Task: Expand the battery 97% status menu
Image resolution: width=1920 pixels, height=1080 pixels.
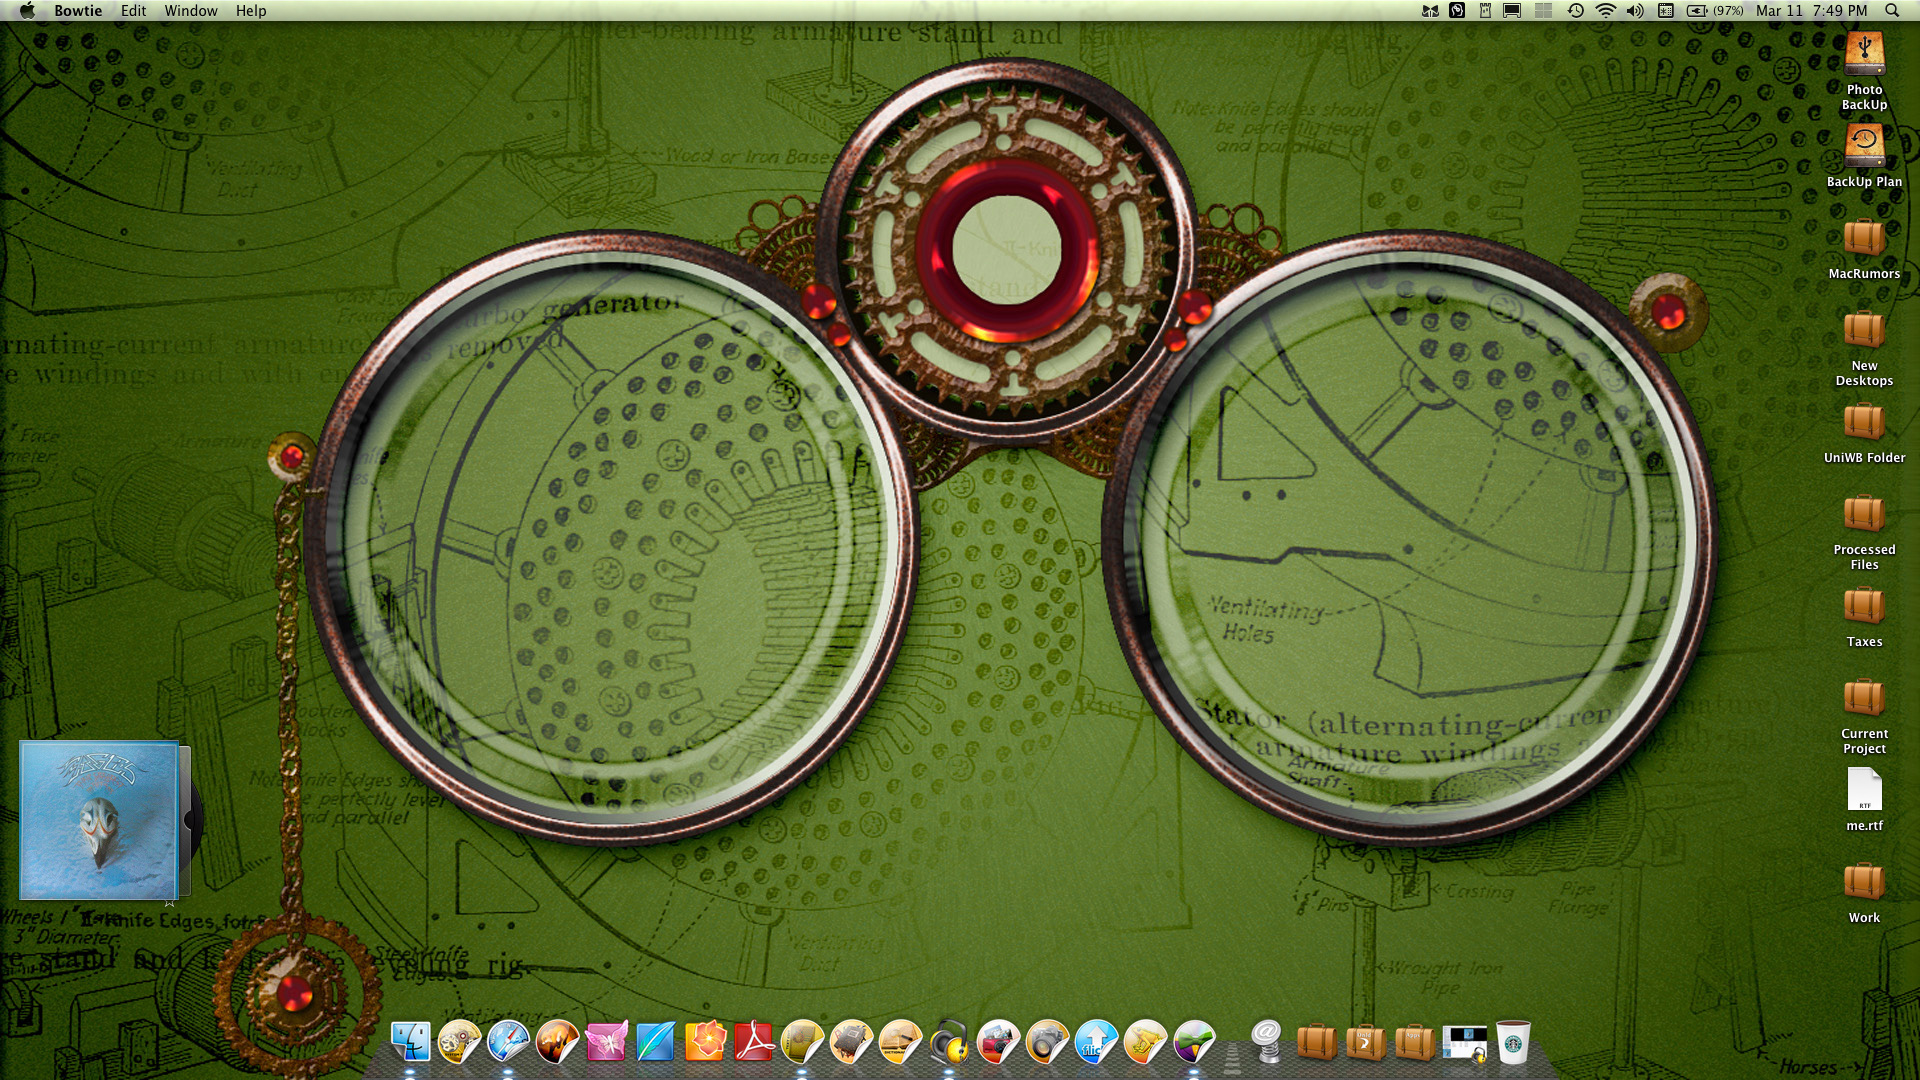Action: tap(1714, 11)
